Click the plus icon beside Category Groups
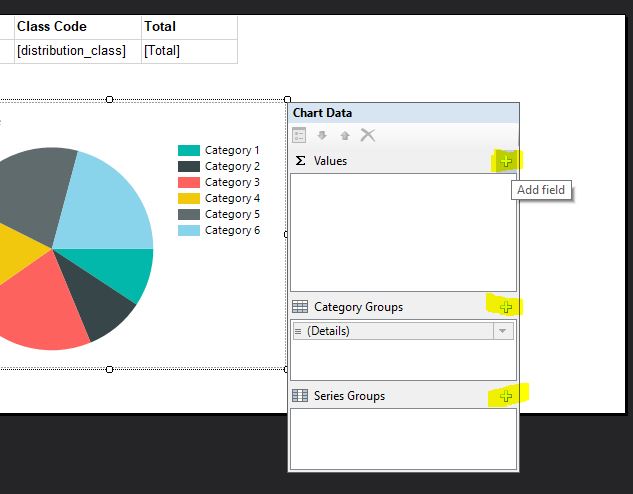Image resolution: width=633 pixels, height=494 pixels. point(506,307)
